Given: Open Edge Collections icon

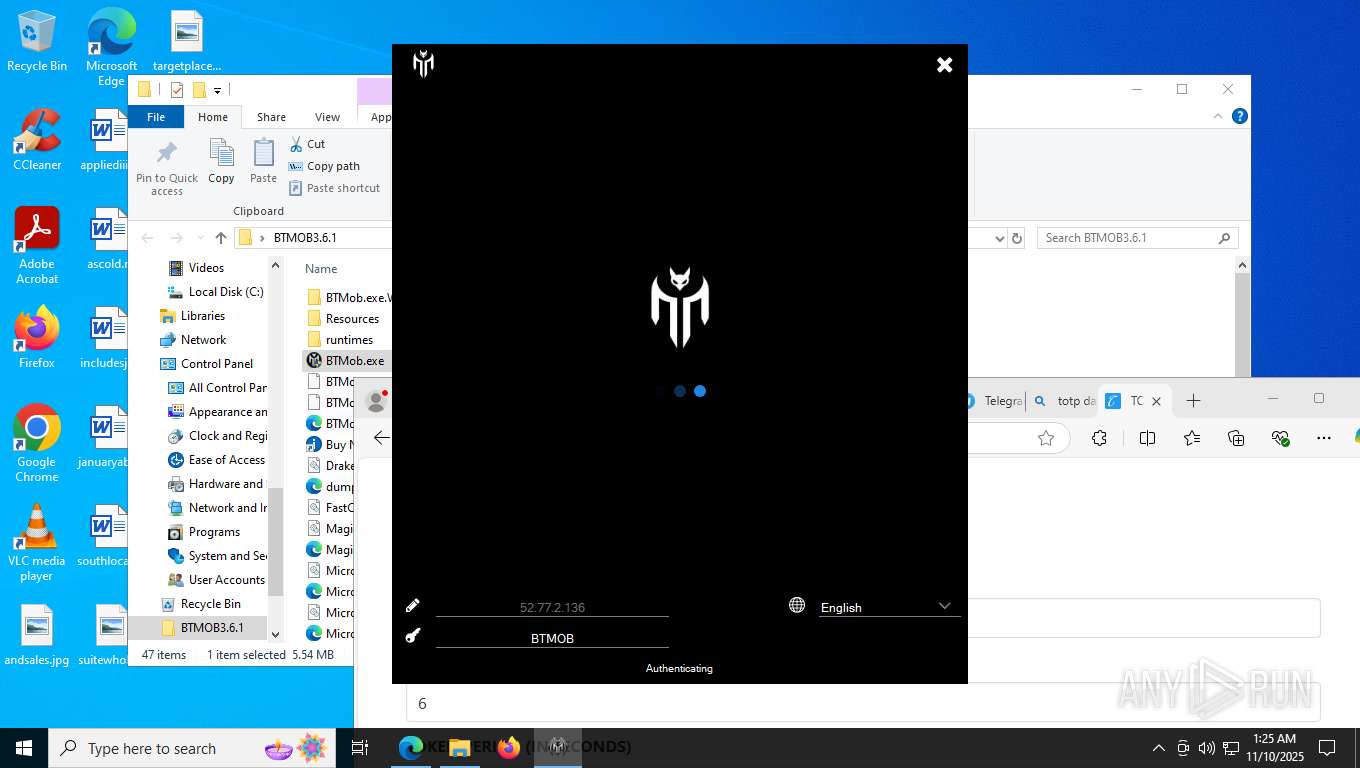Looking at the screenshot, I should pos(1236,438).
